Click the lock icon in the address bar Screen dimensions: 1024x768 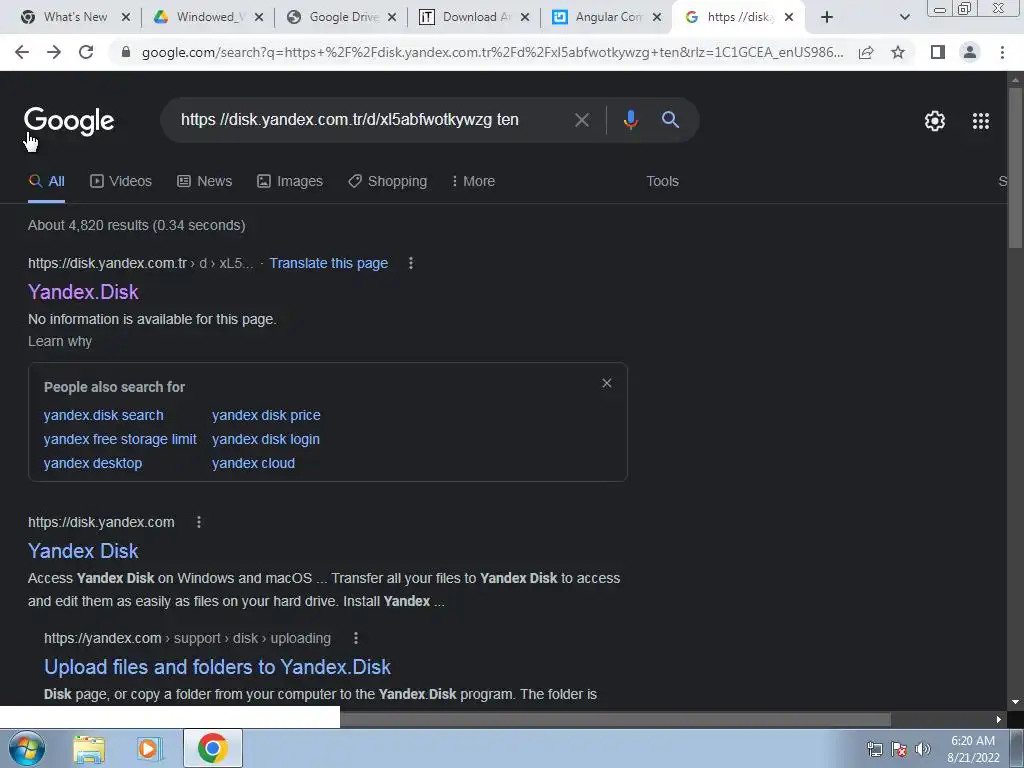126,52
